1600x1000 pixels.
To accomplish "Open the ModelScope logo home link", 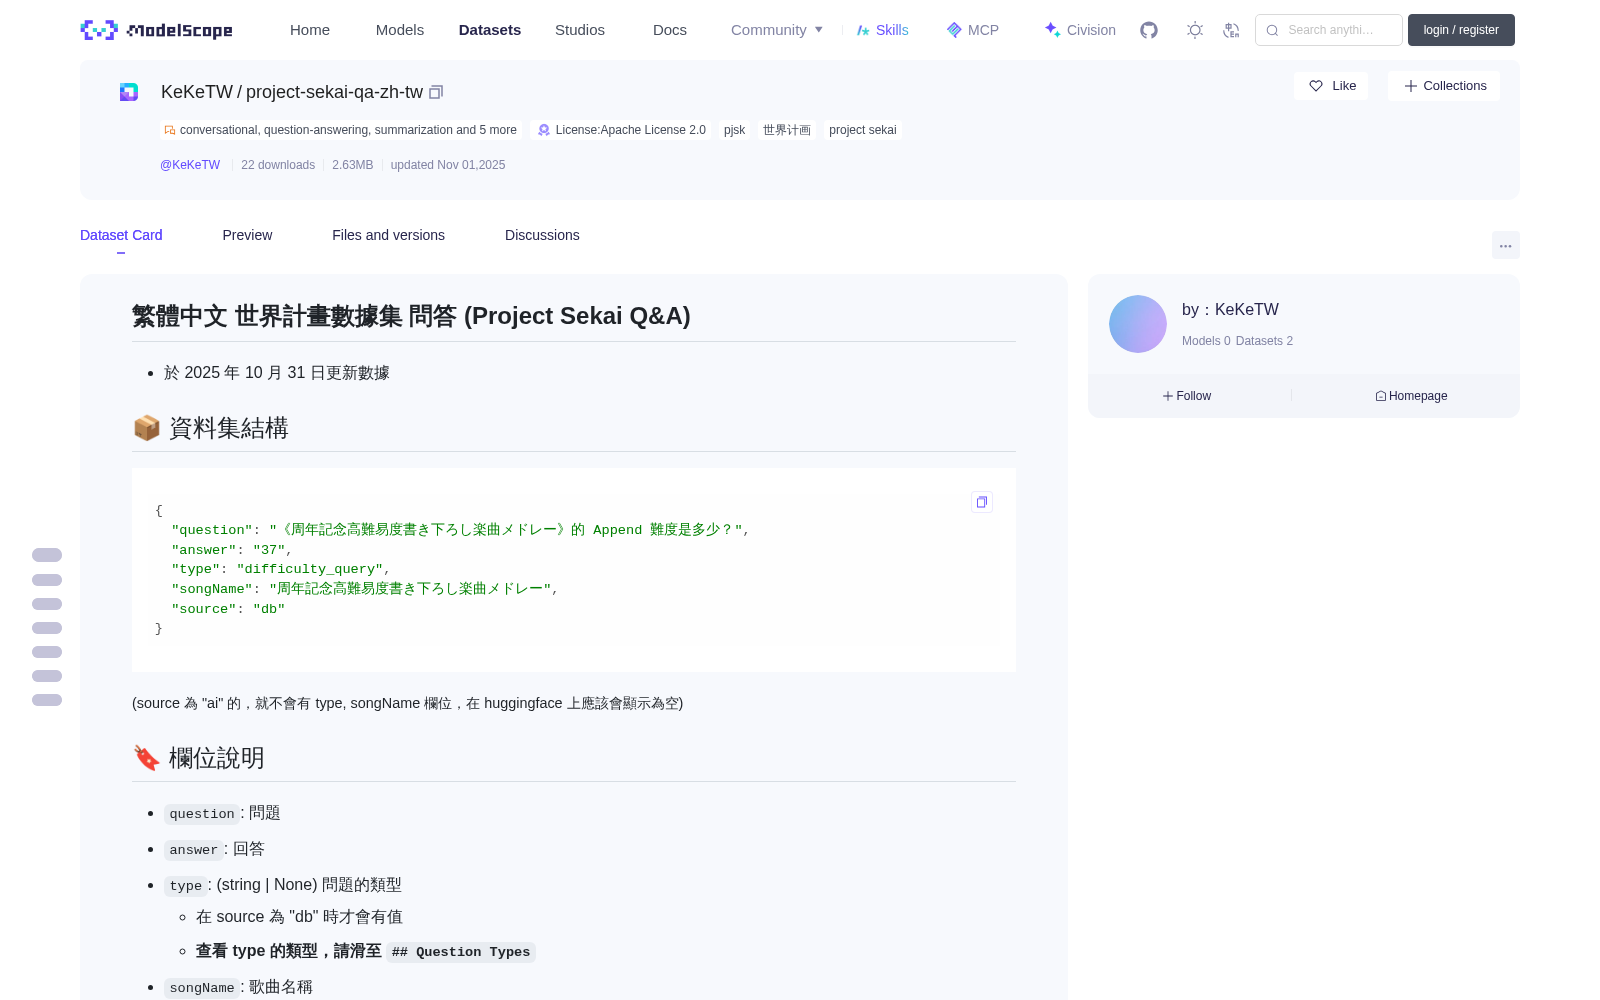I will click(157, 30).
